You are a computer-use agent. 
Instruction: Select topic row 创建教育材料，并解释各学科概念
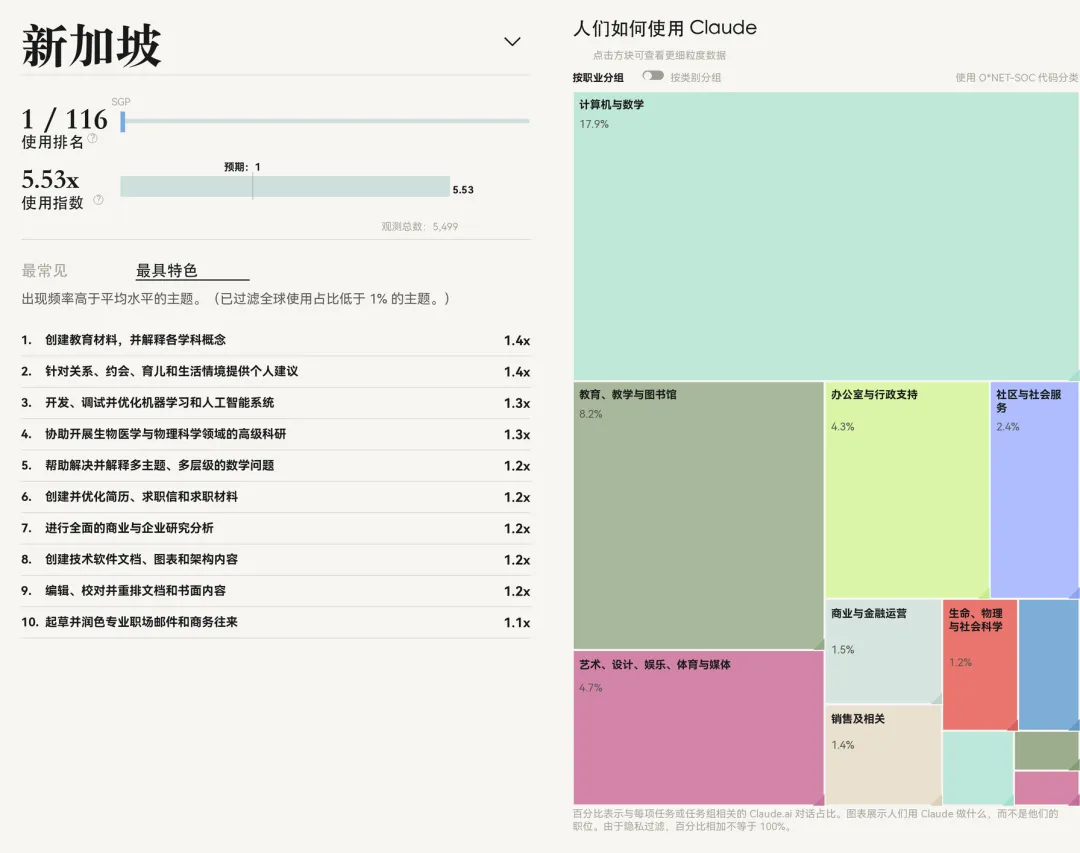(276, 340)
